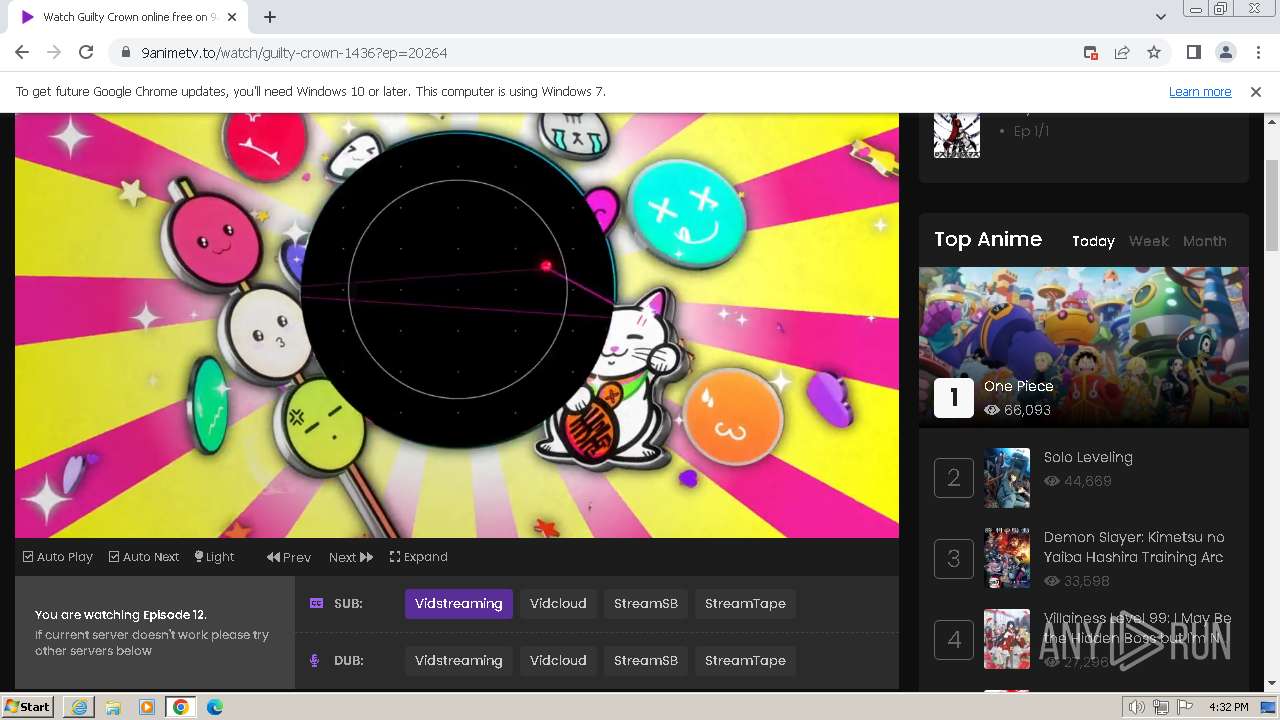The image size is (1280, 720).
Task: Toggle Auto Next checkbox
Action: pyautogui.click(x=144, y=557)
